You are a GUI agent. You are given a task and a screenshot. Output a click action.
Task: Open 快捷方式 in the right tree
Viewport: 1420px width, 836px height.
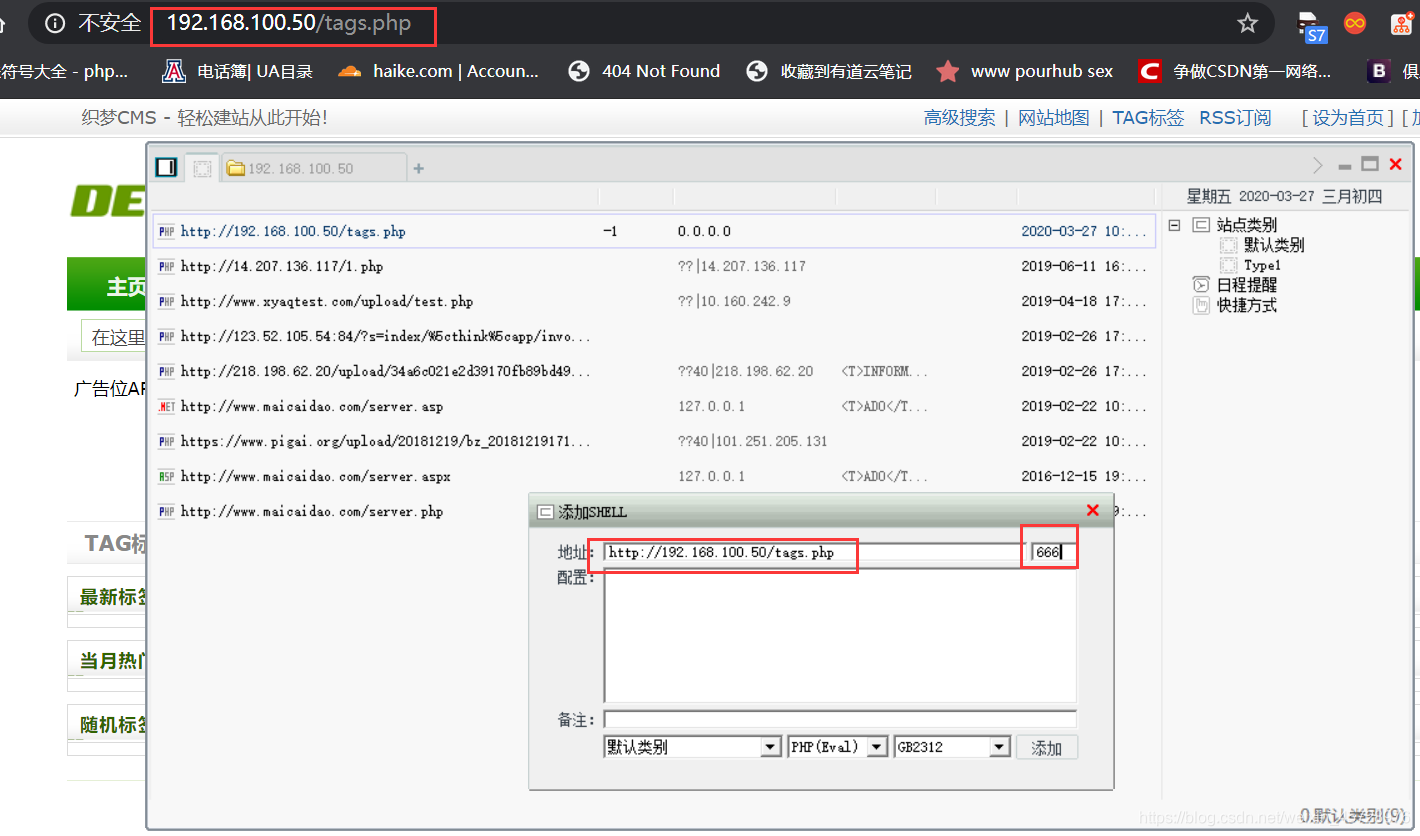click(1246, 305)
